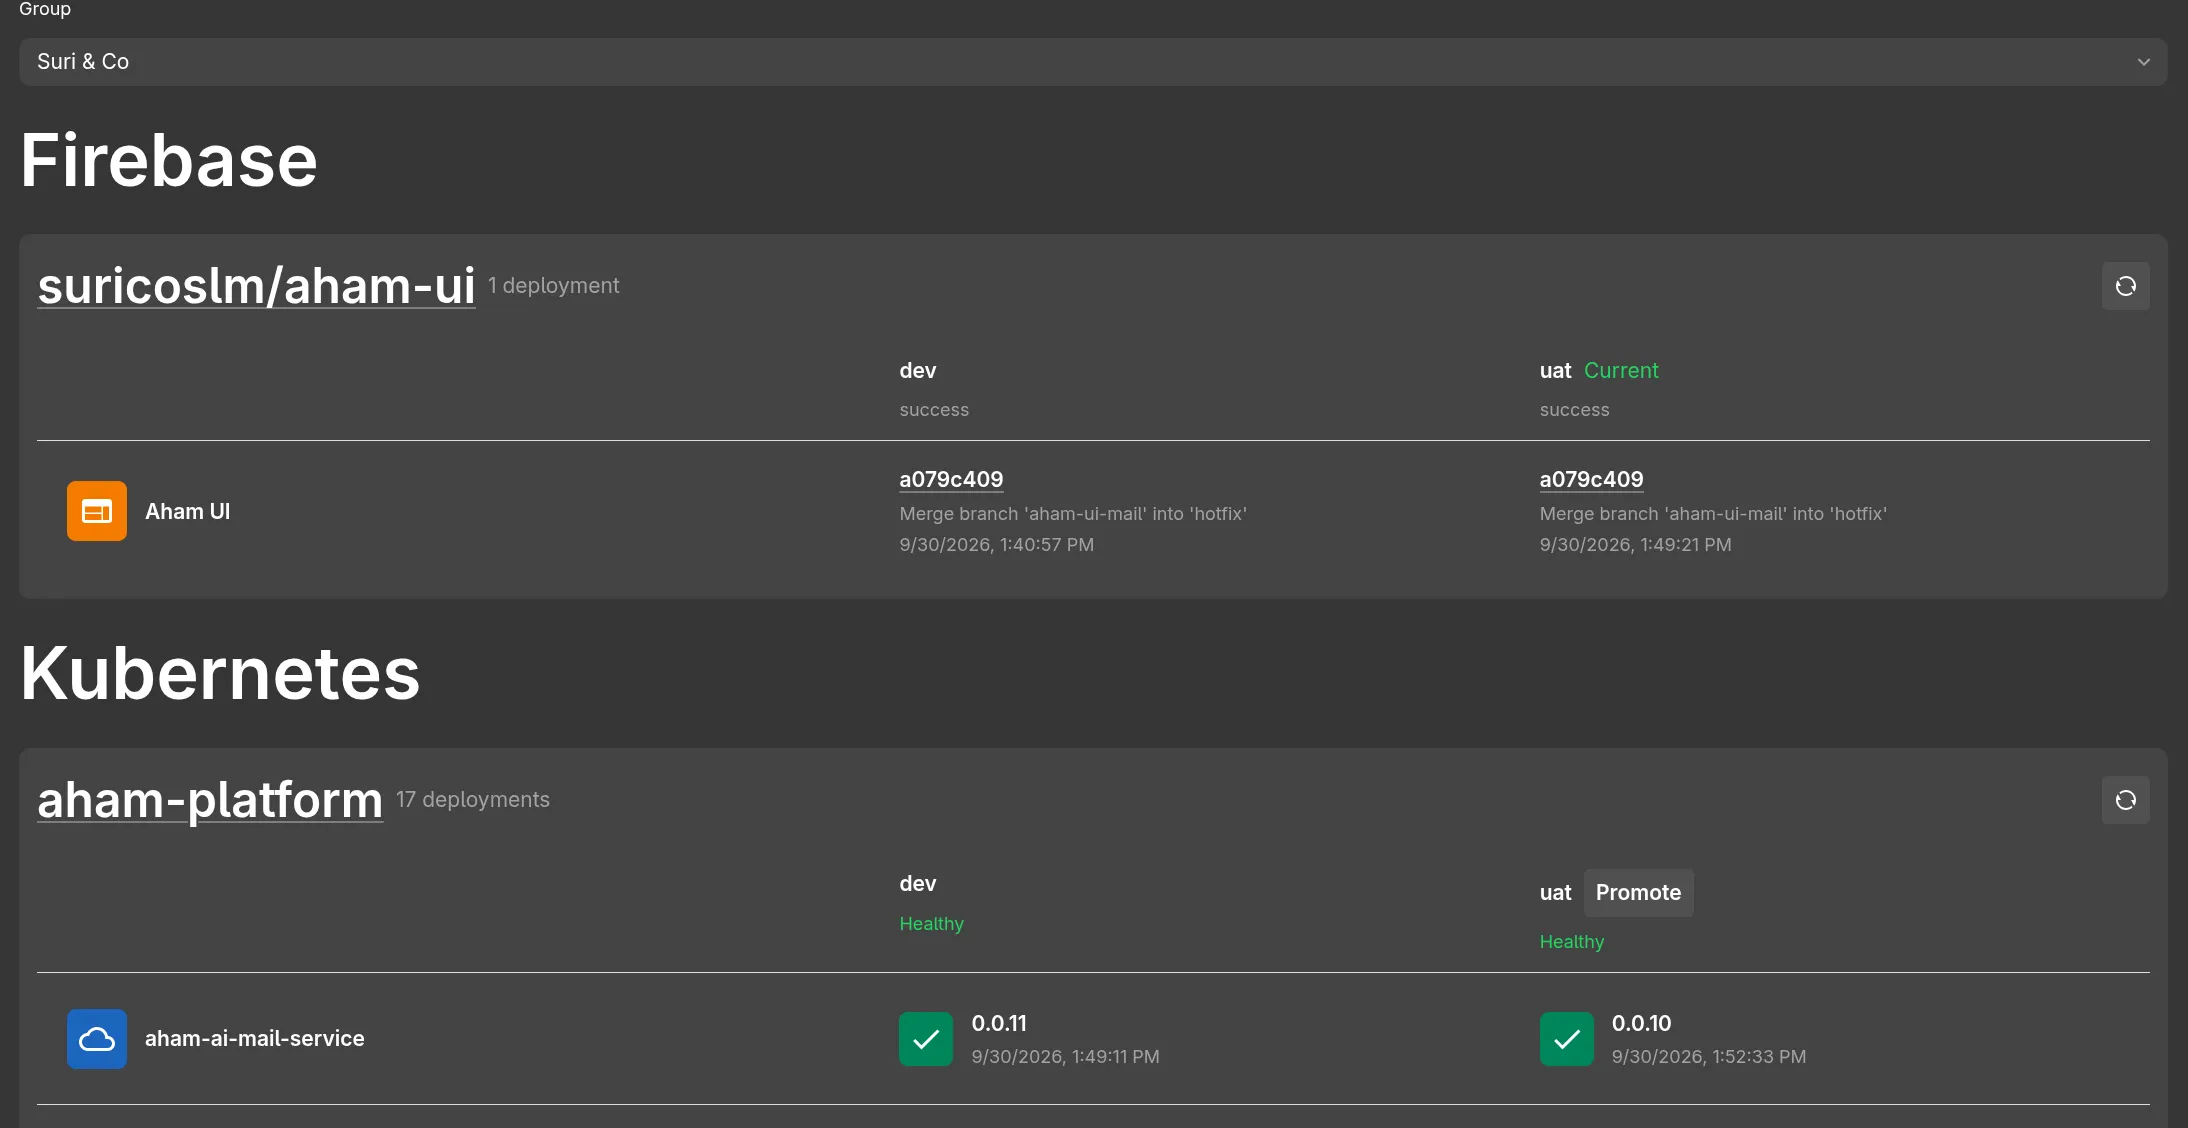2188x1128 pixels.
Task: Click the Healthy status under dev
Action: [932, 924]
